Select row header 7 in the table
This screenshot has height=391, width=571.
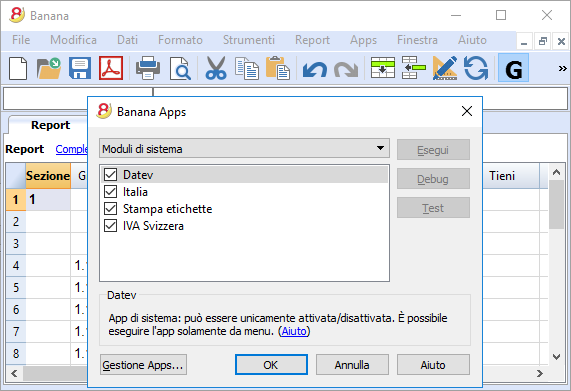point(16,331)
